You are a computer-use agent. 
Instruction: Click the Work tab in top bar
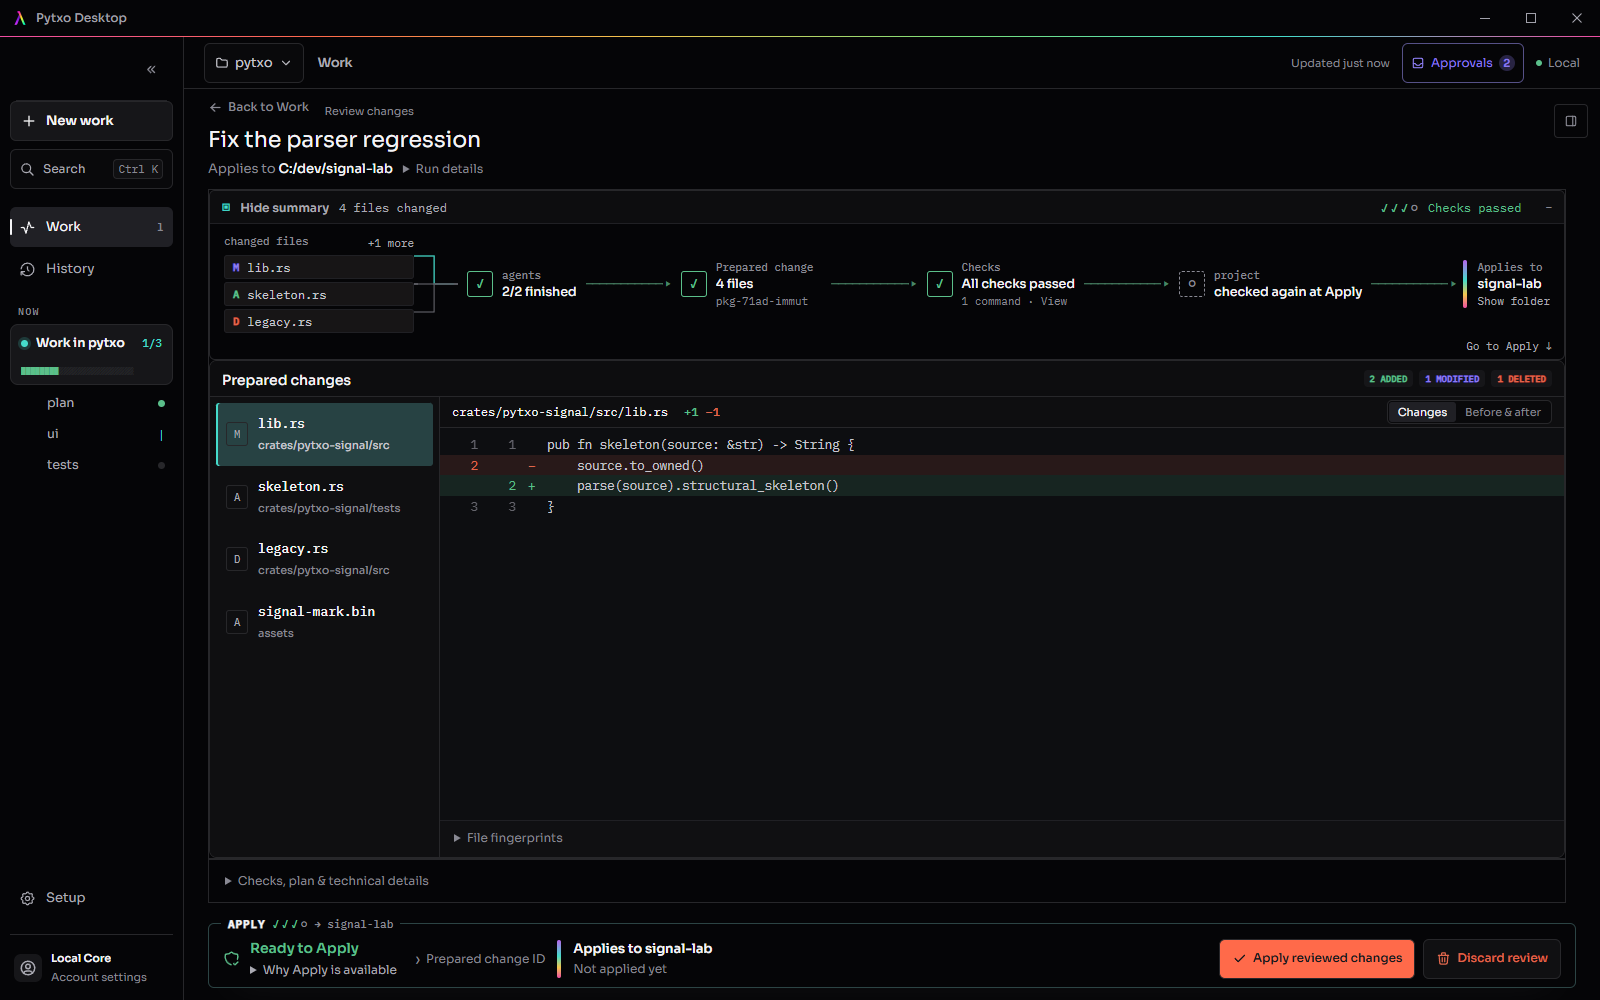point(335,63)
